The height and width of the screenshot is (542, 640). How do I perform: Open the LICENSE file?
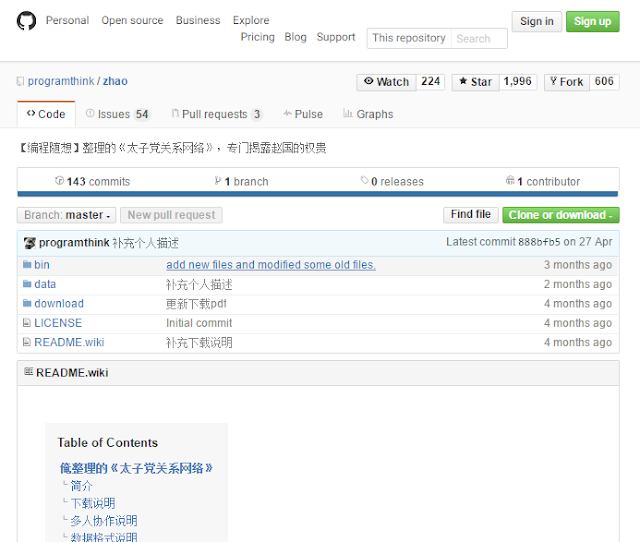pos(58,323)
